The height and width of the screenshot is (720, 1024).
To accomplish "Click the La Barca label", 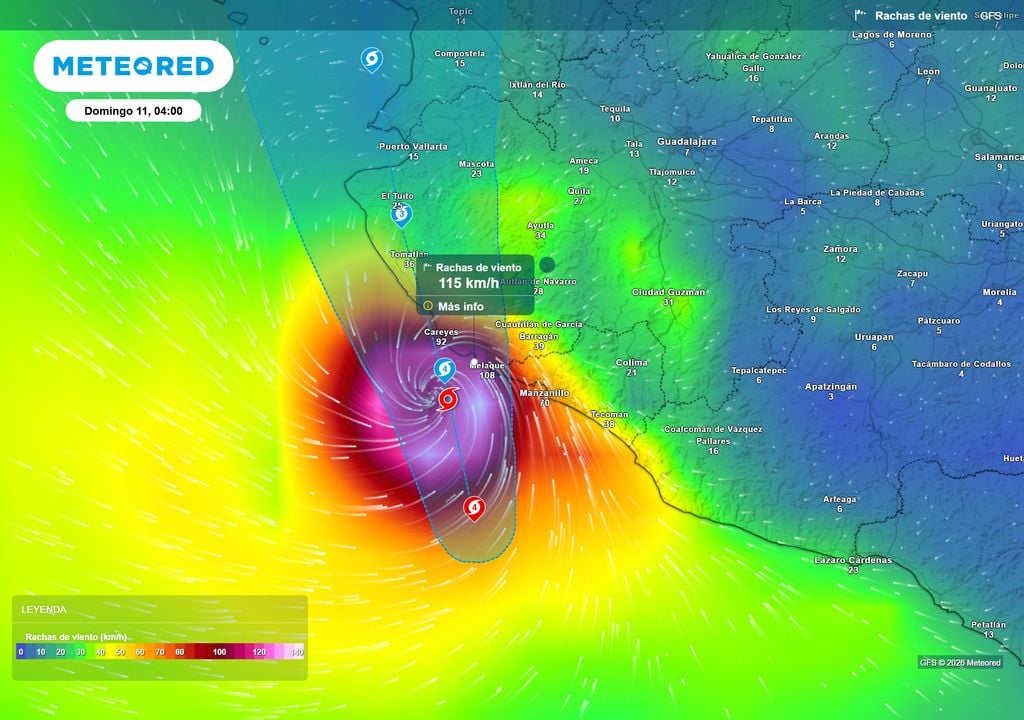I will pyautogui.click(x=803, y=201).
